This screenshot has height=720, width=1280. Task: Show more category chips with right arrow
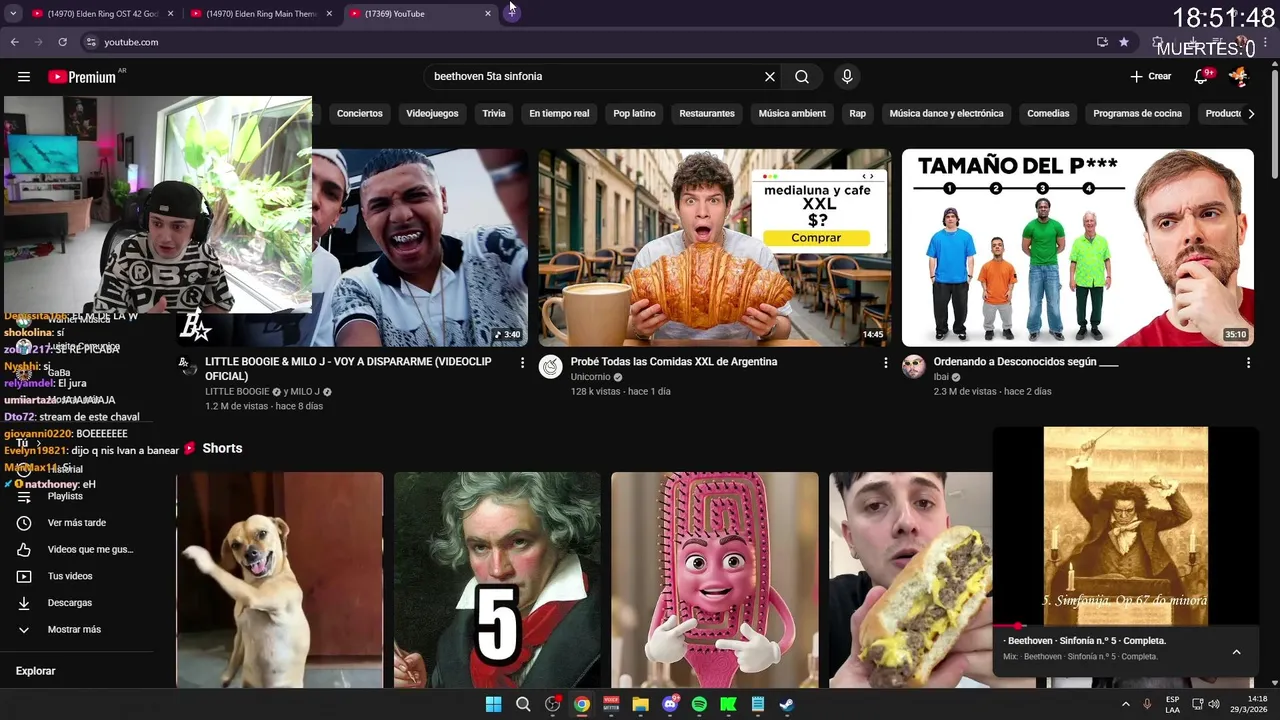(x=1250, y=114)
